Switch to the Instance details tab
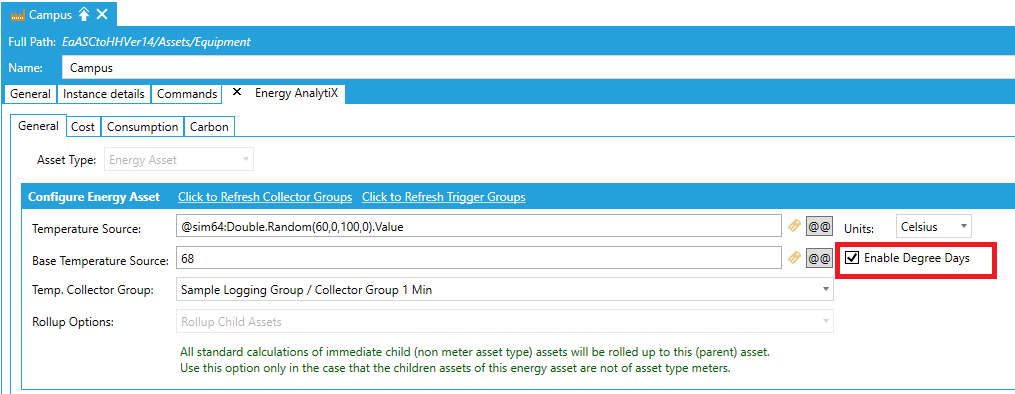 (x=104, y=94)
